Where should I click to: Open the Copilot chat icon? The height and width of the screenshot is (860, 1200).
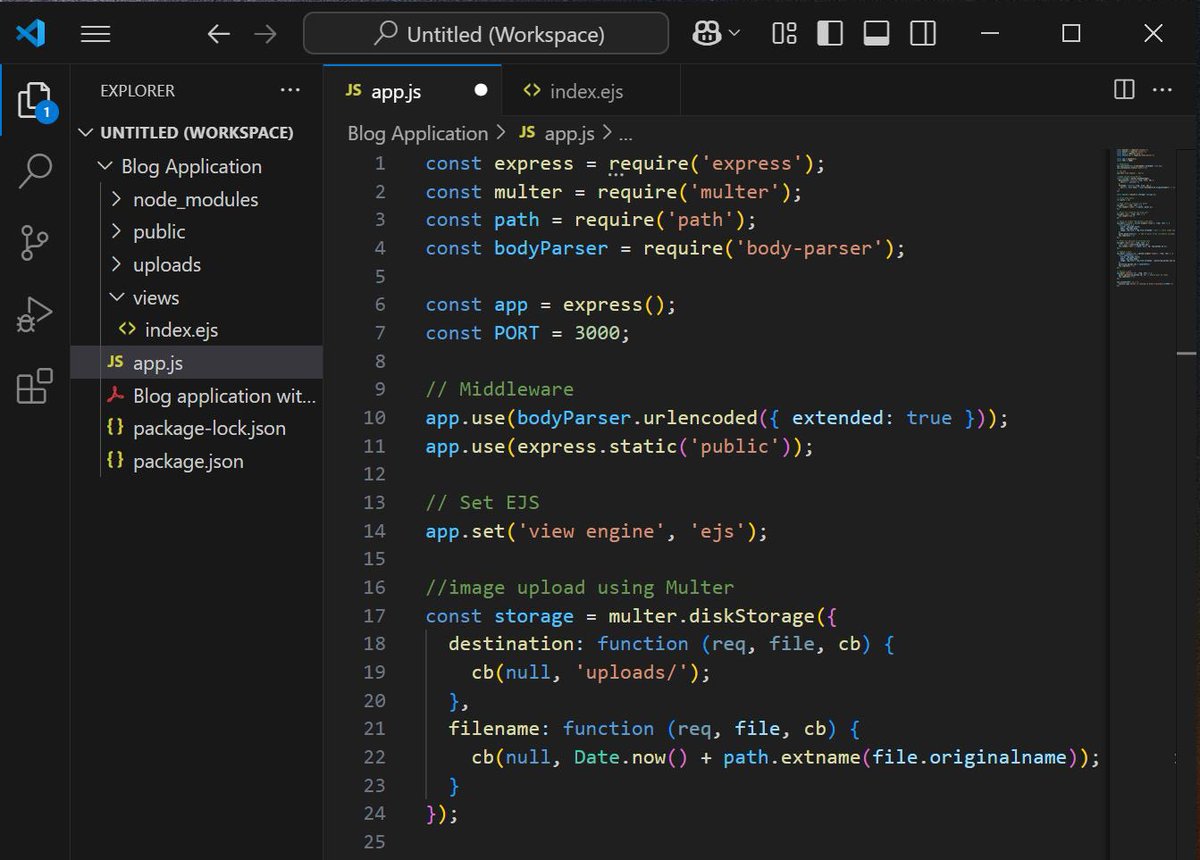click(707, 34)
